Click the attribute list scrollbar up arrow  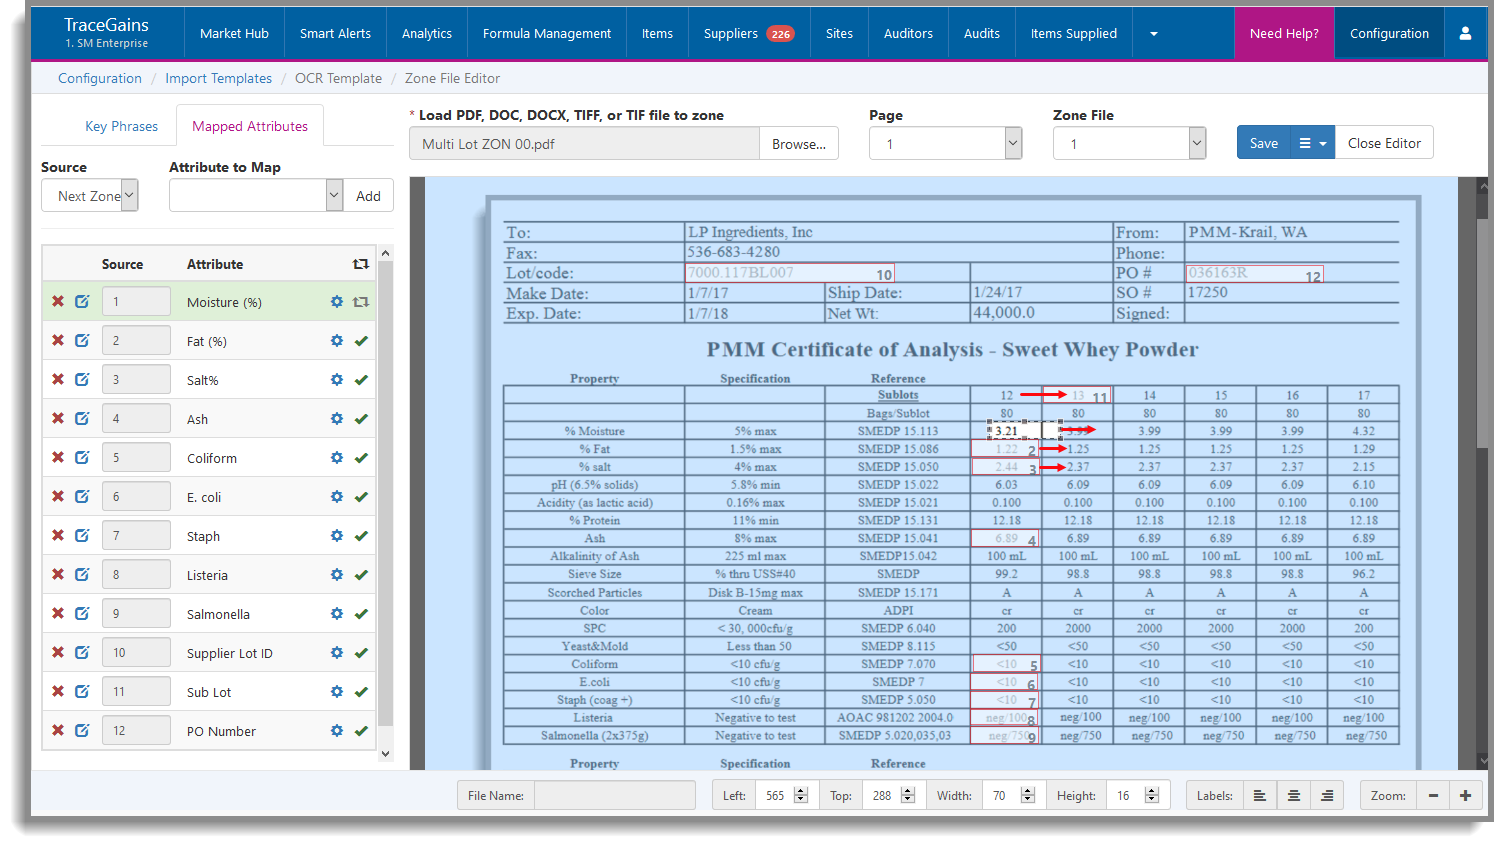point(385,253)
